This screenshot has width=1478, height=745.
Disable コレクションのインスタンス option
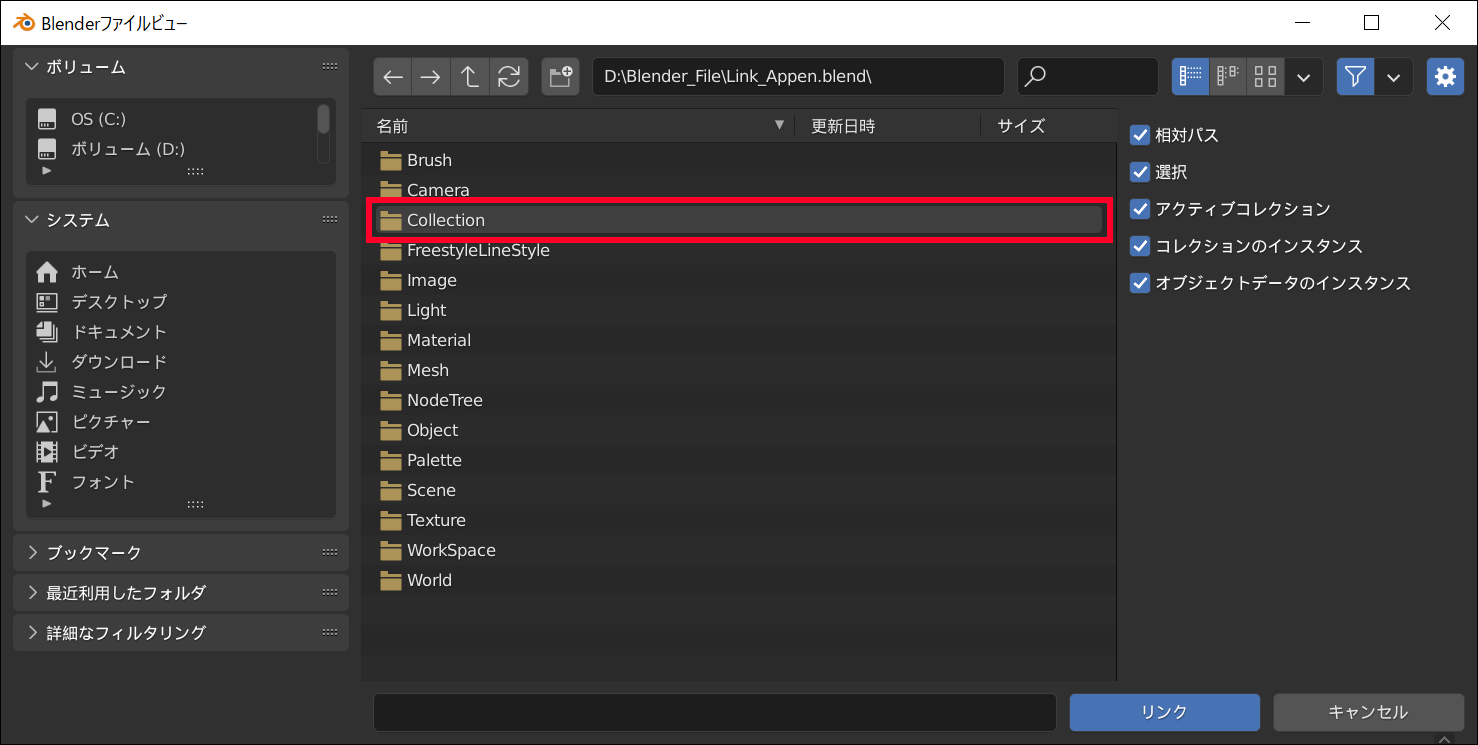tap(1140, 246)
